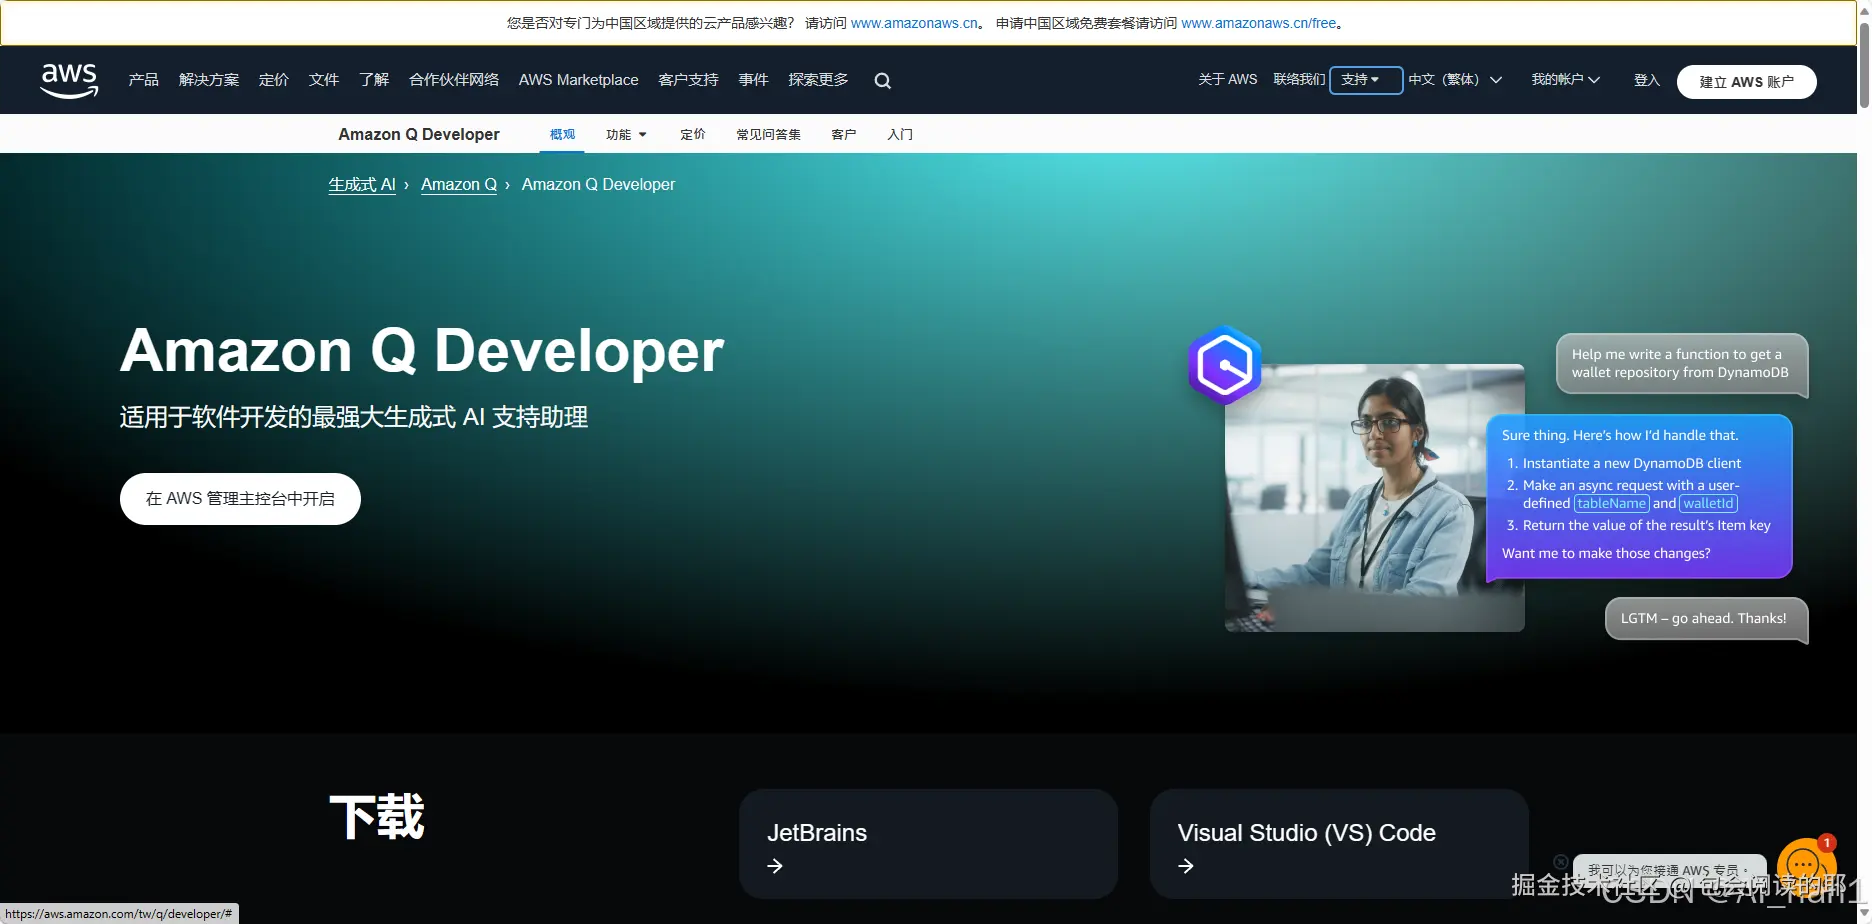Expand the 功能 dropdown in the sub-navigation
The height and width of the screenshot is (924, 1872).
[626, 134]
